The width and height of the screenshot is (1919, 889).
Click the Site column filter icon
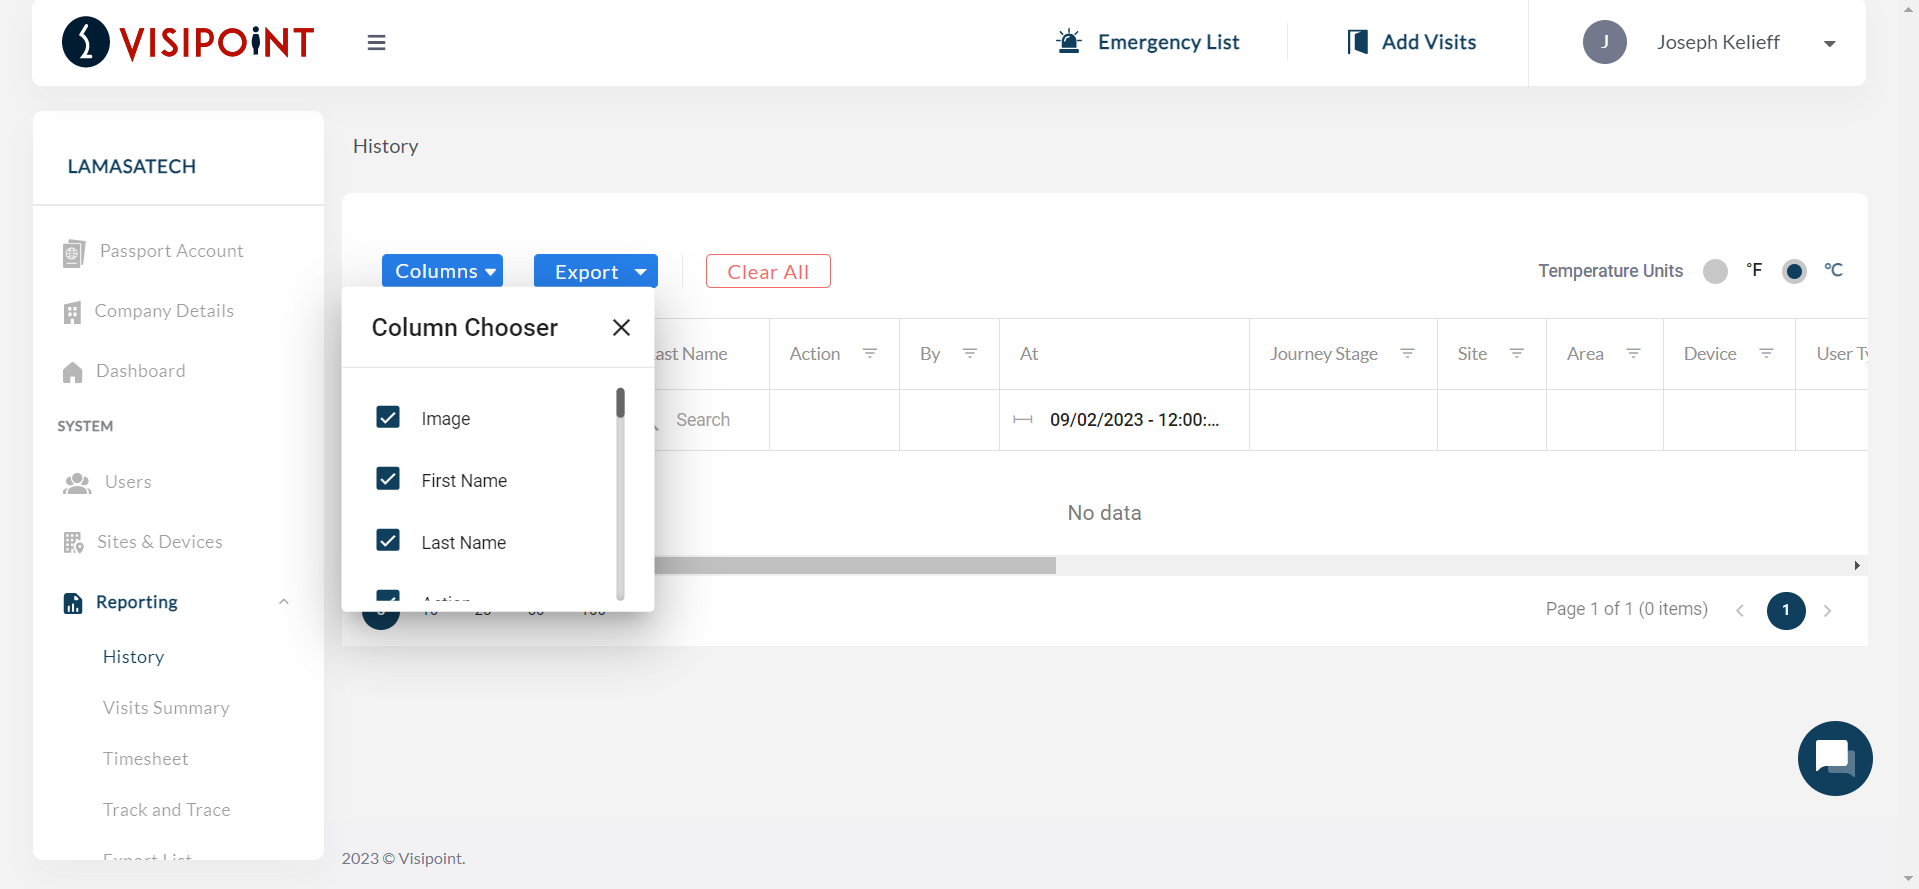[1516, 354]
